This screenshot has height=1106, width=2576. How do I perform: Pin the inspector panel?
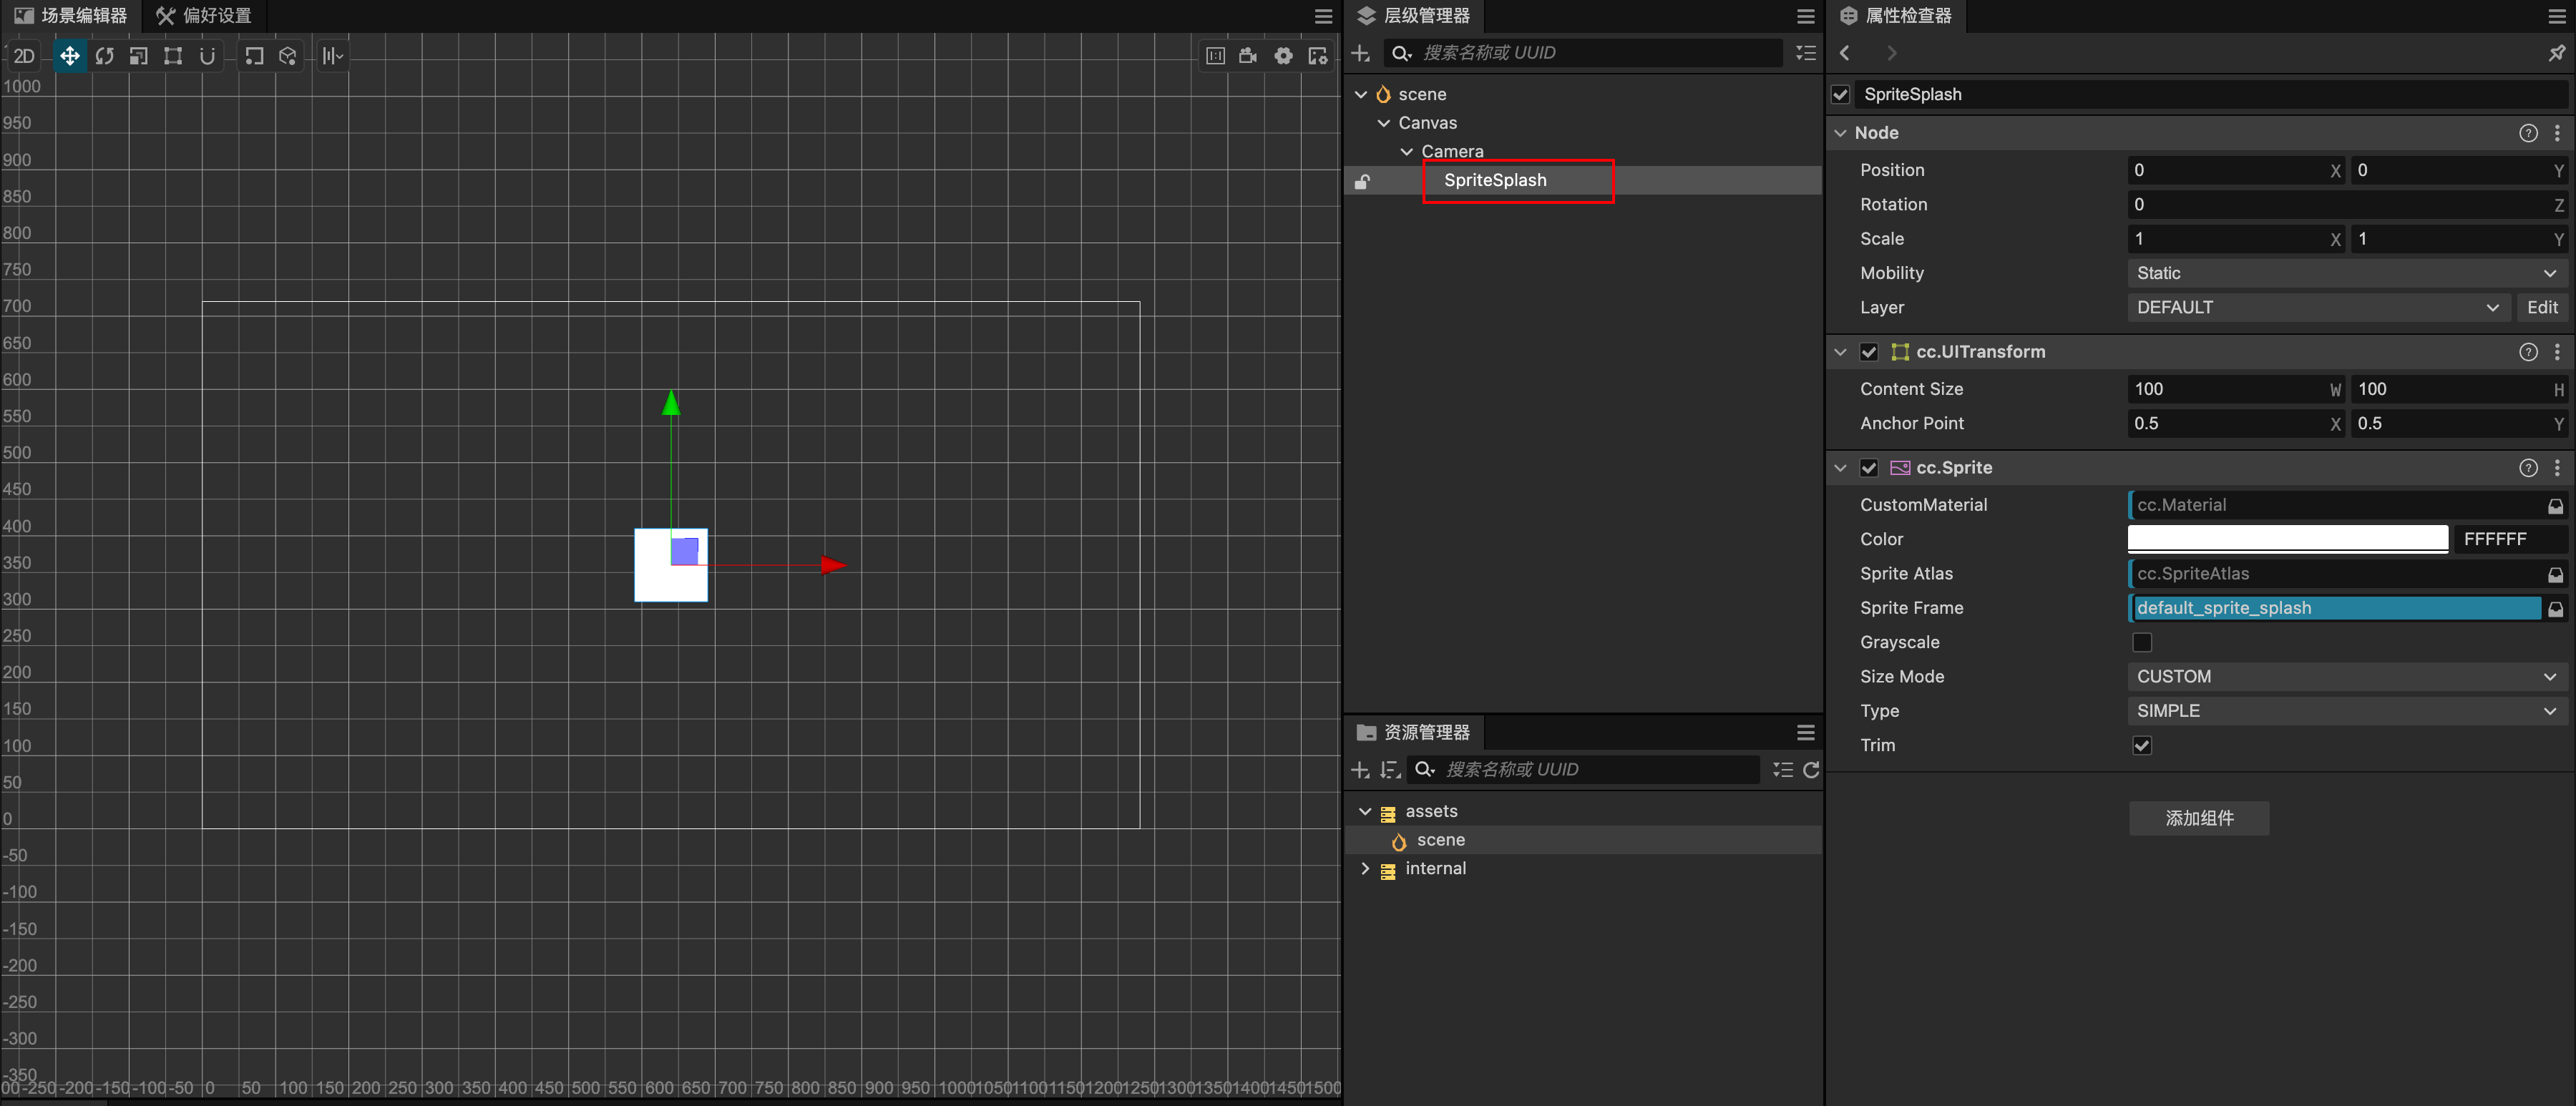click(x=2556, y=53)
